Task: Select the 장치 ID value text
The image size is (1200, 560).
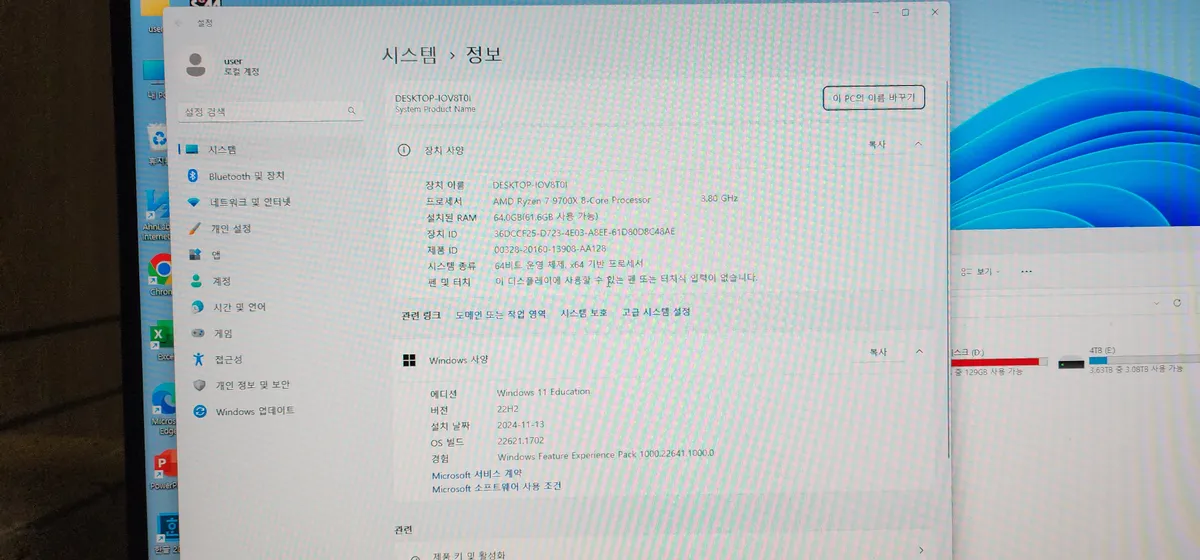Action: point(585,232)
